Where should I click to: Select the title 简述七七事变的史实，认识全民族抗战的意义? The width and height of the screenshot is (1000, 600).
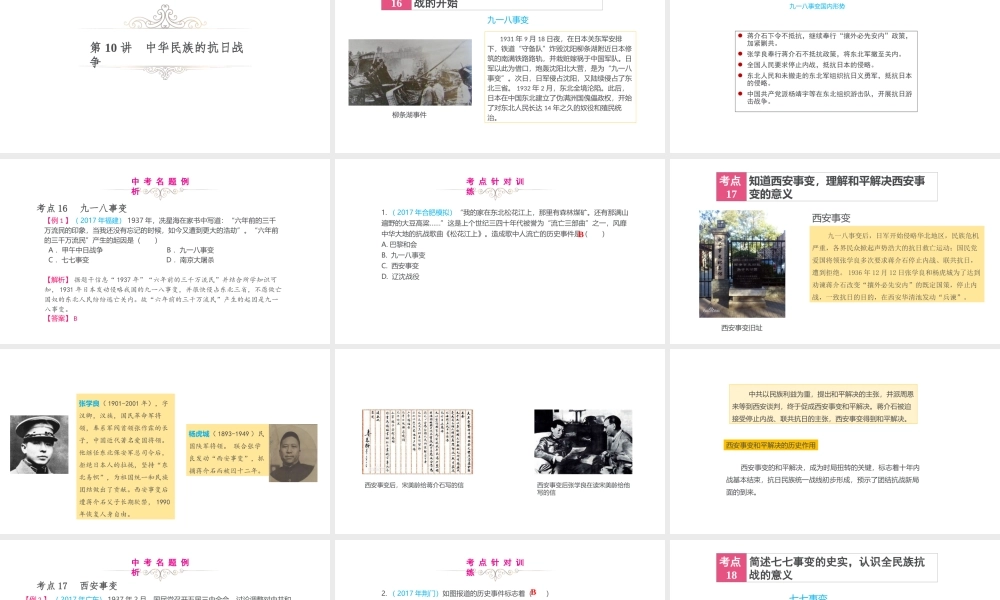click(x=836, y=568)
